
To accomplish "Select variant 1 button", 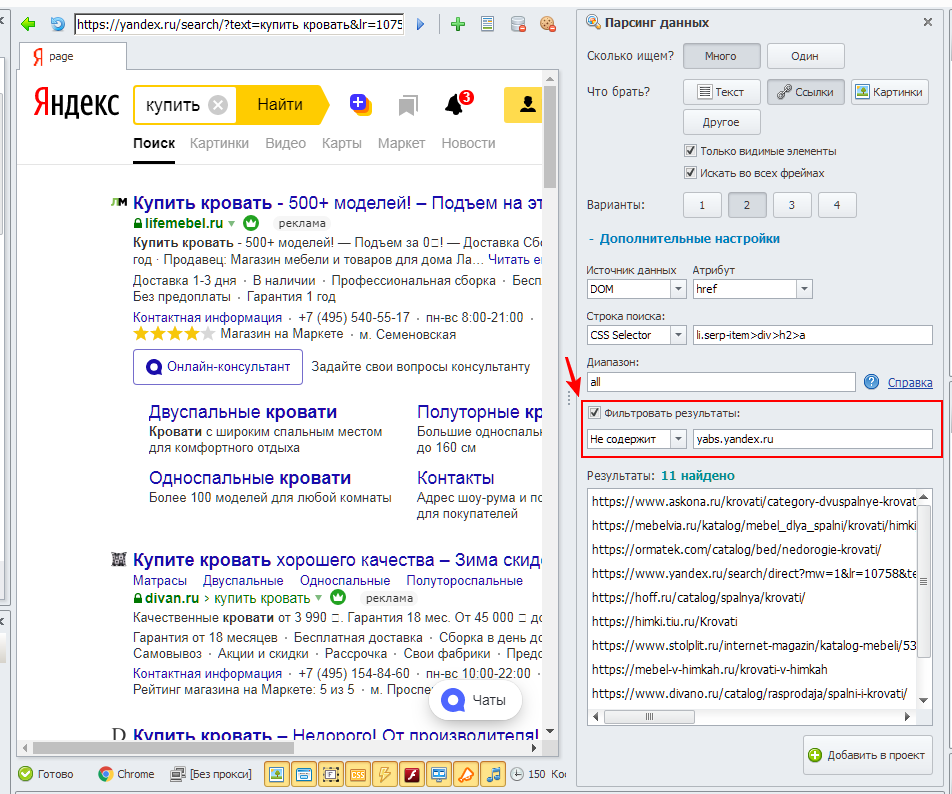I will [702, 205].
